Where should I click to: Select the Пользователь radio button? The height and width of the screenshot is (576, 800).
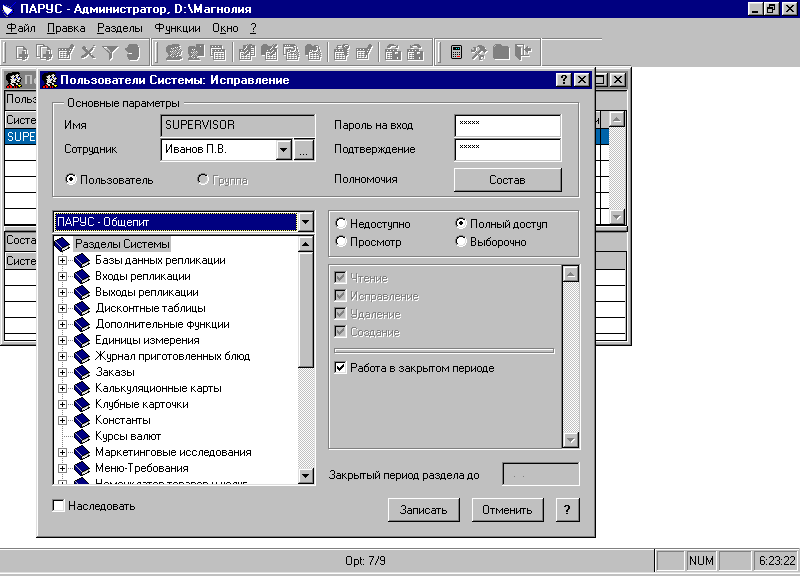(x=71, y=180)
